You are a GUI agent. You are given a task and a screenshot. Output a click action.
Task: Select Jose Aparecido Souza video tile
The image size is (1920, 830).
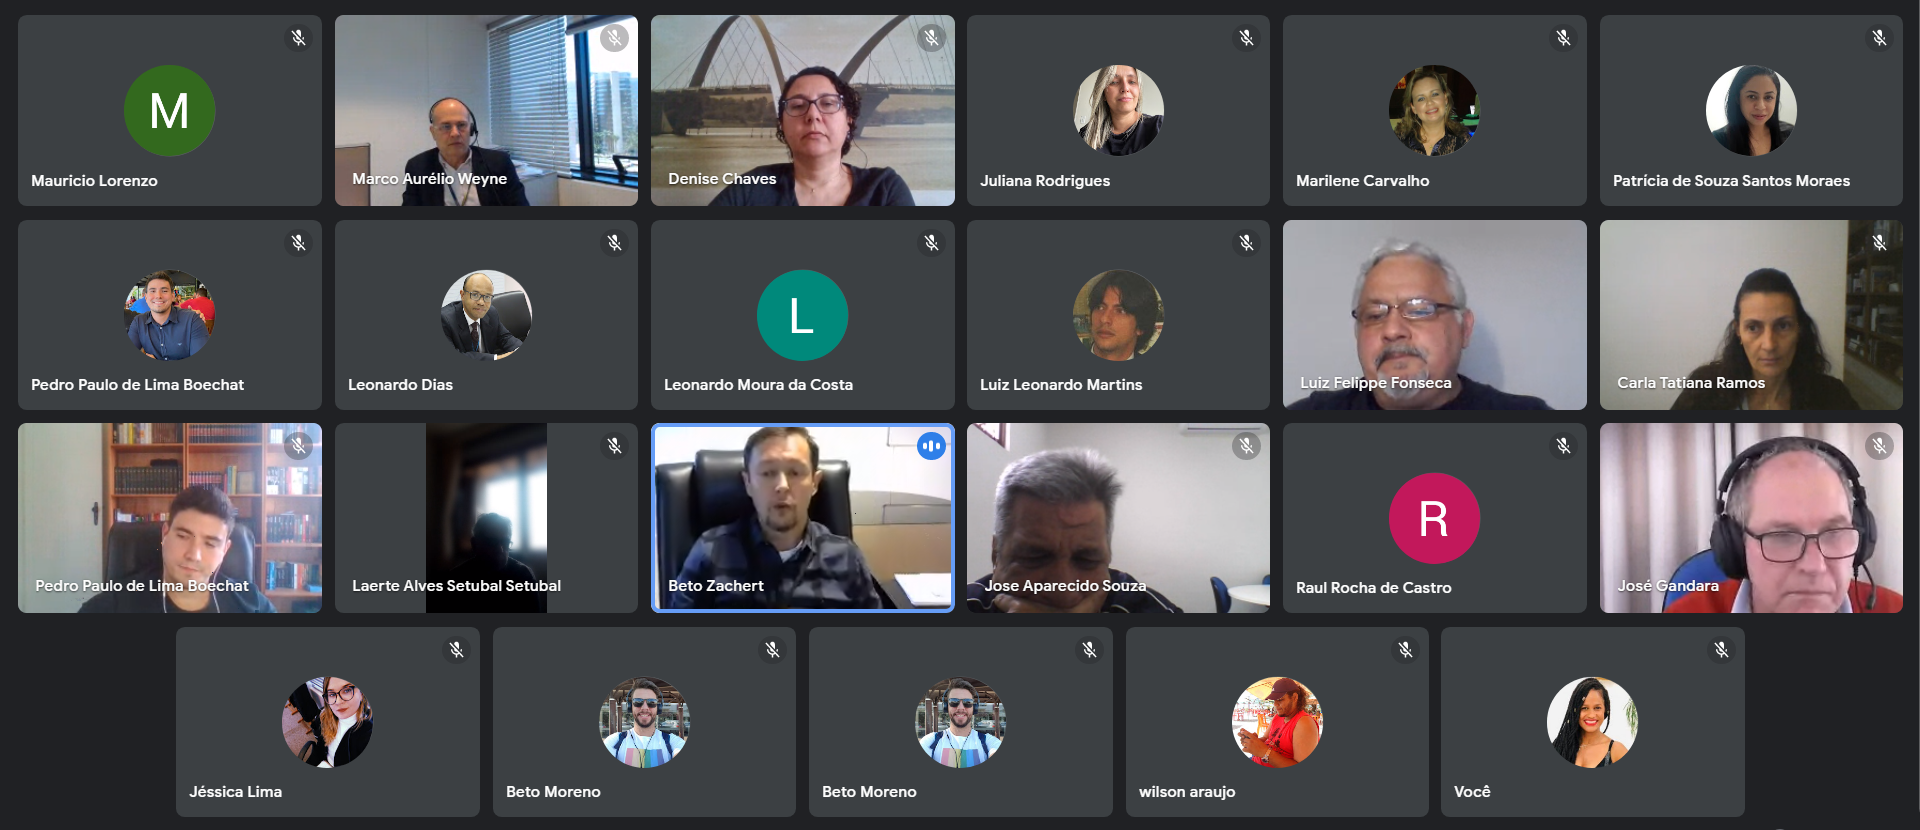tap(1118, 518)
